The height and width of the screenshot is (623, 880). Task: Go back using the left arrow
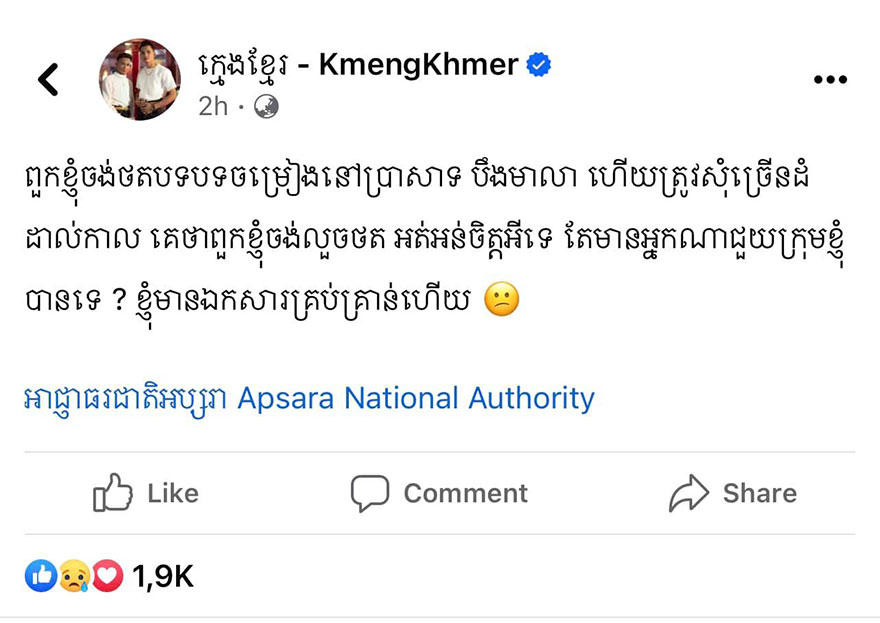[48, 79]
